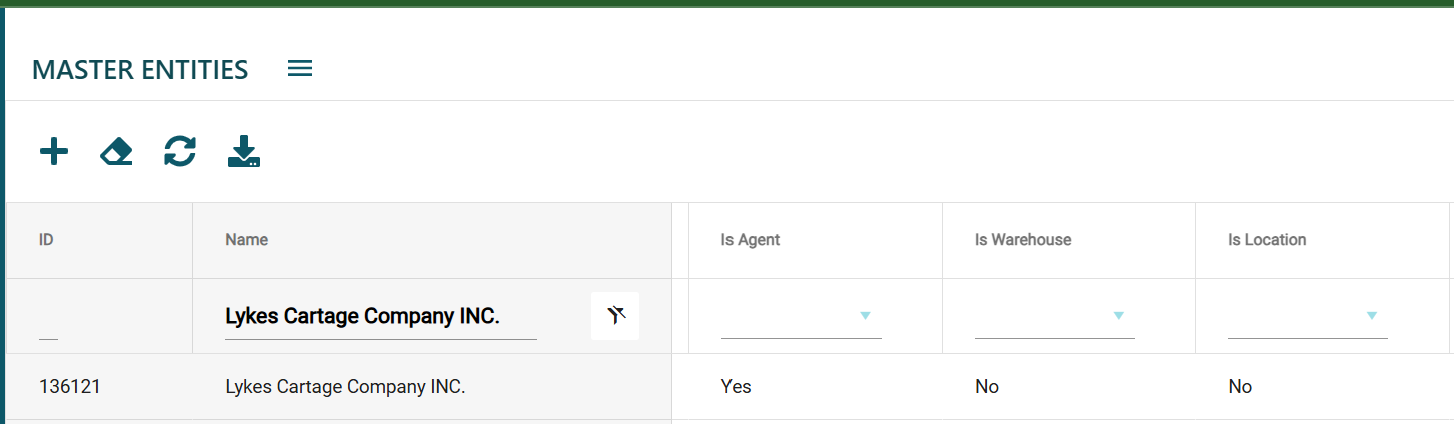Viewport: 1454px width, 424px height.
Task: Clear filters with the eraser icon
Action: click(x=117, y=152)
